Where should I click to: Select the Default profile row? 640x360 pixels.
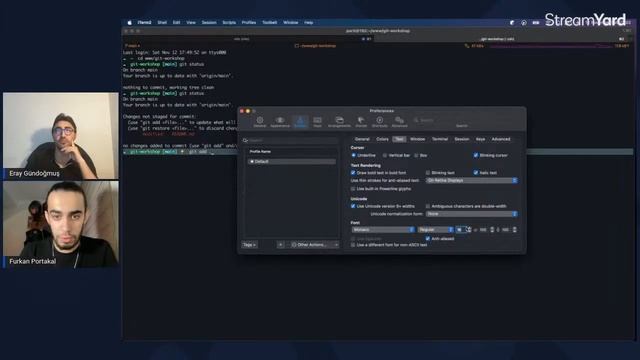click(x=291, y=162)
